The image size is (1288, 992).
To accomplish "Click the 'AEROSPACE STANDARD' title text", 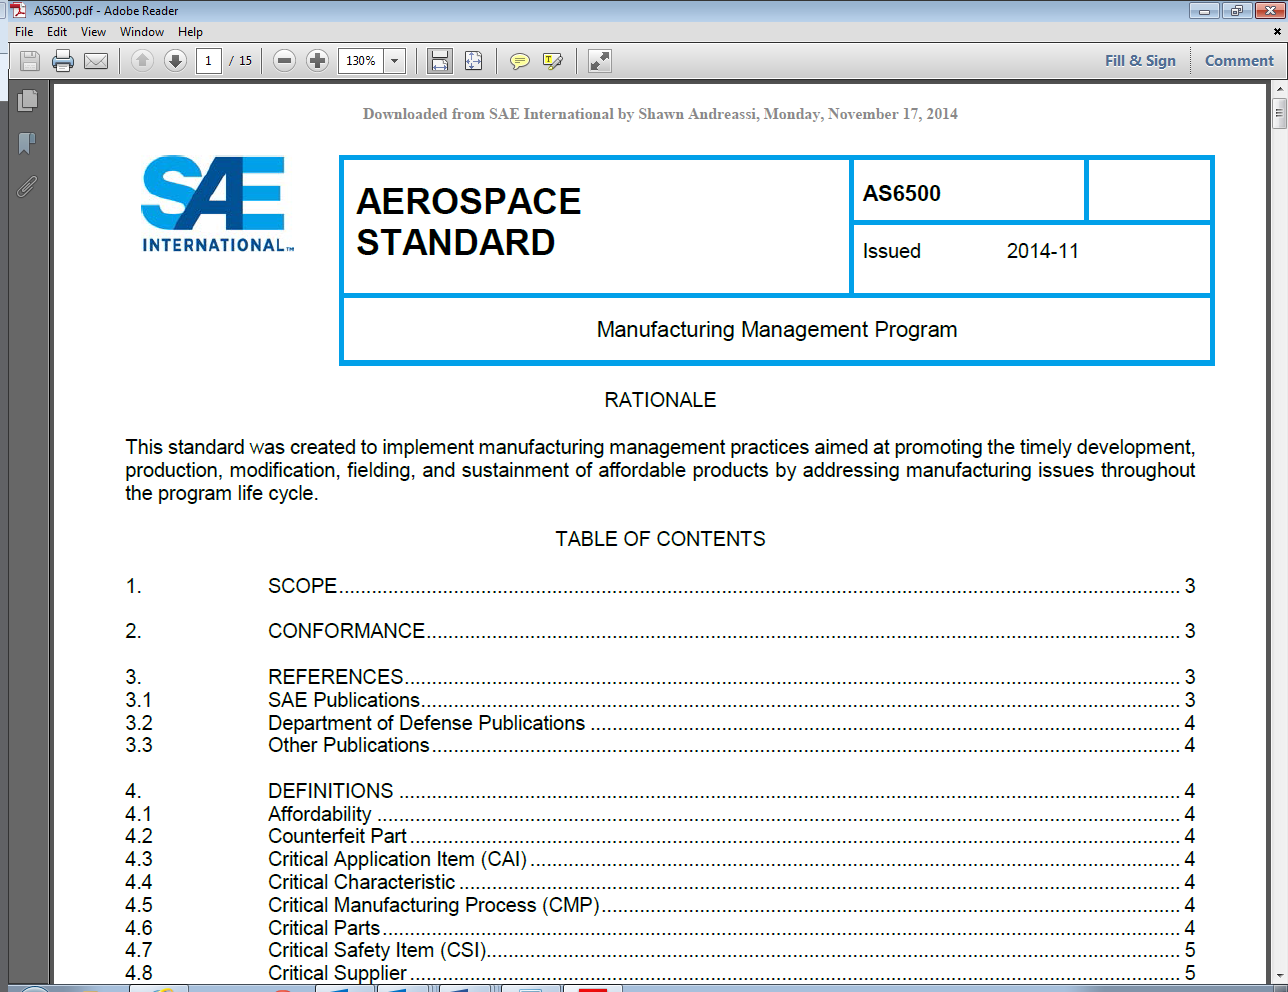I will point(468,222).
